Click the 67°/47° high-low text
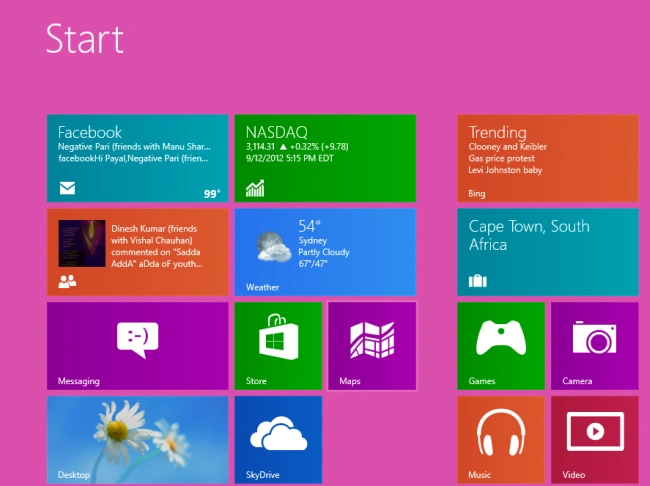The width and height of the screenshot is (650, 486). point(313,264)
